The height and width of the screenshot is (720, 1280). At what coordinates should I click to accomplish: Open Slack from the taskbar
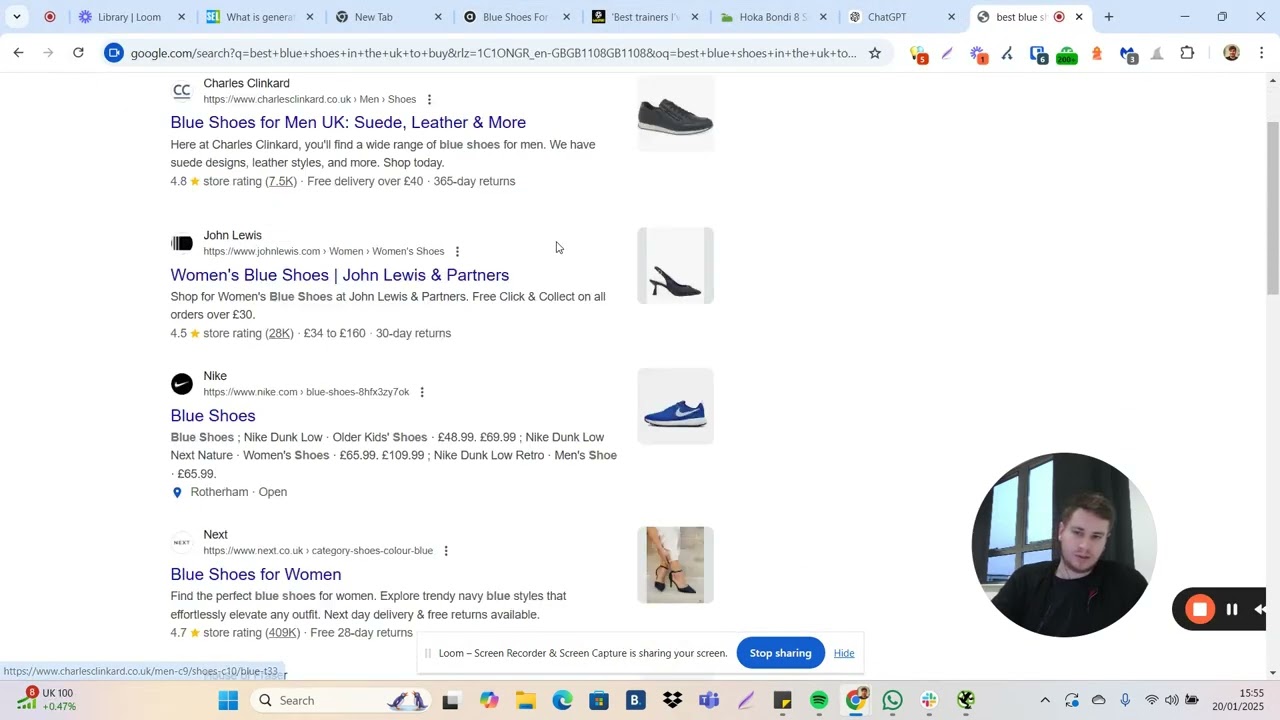click(929, 700)
